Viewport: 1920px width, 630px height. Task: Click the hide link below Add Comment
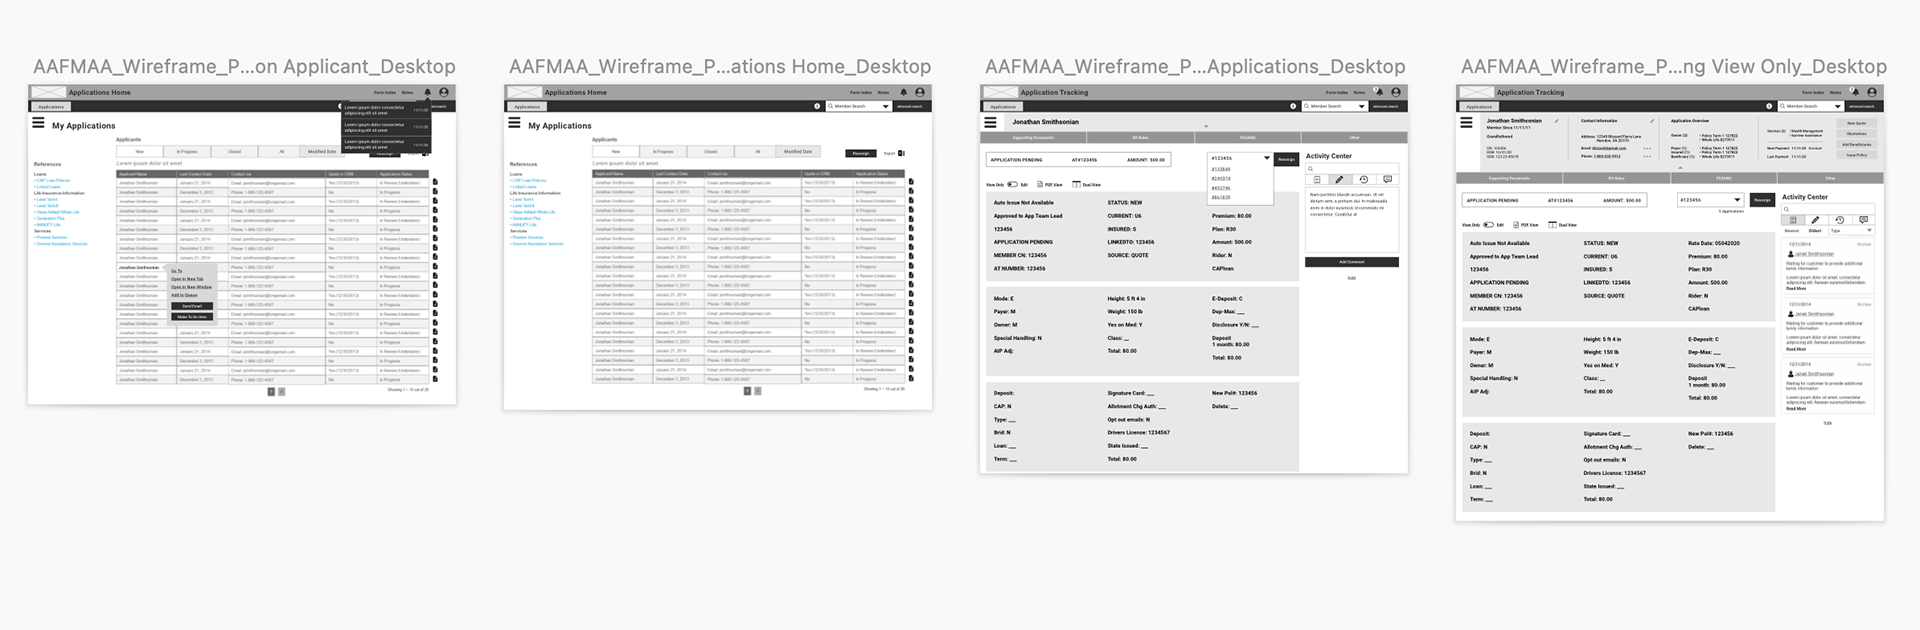pyautogui.click(x=1352, y=278)
